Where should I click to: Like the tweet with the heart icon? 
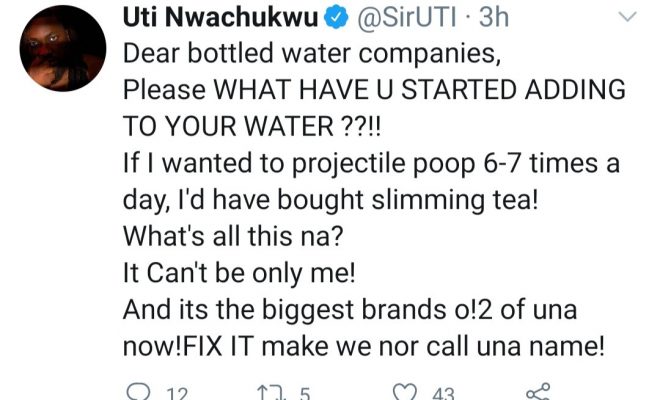coord(407,390)
